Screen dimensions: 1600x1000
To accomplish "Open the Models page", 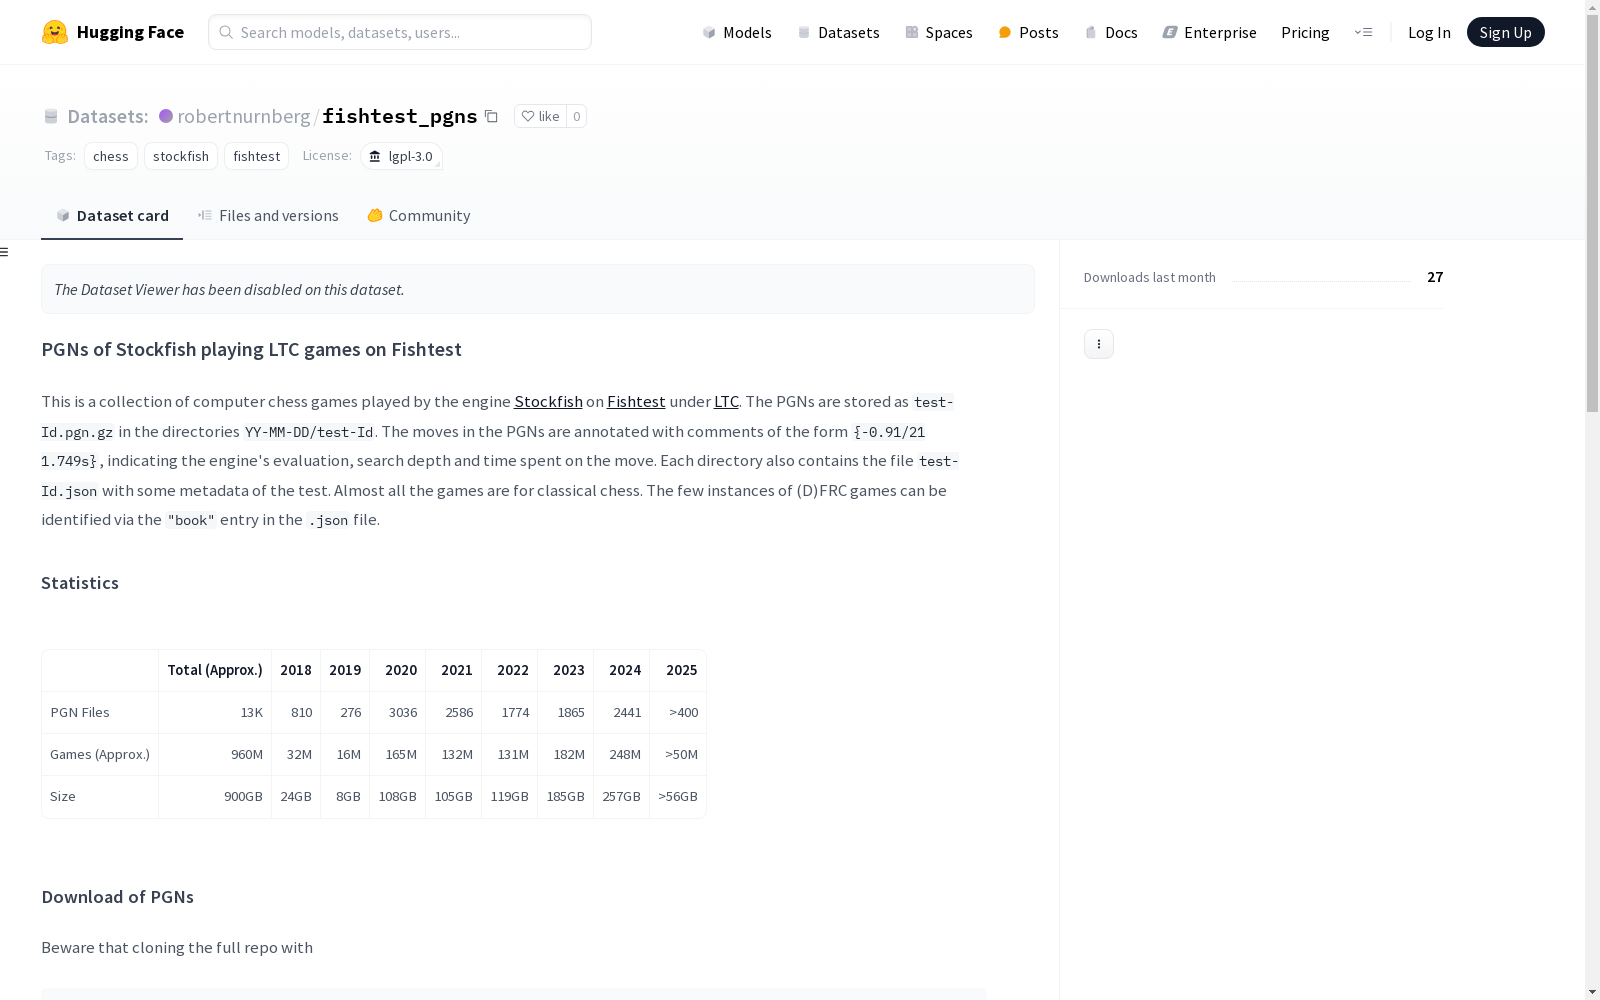I will [737, 32].
